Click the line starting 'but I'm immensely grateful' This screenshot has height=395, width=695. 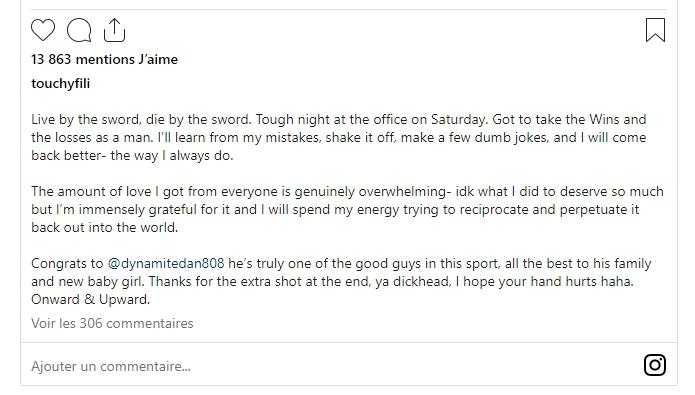point(335,210)
